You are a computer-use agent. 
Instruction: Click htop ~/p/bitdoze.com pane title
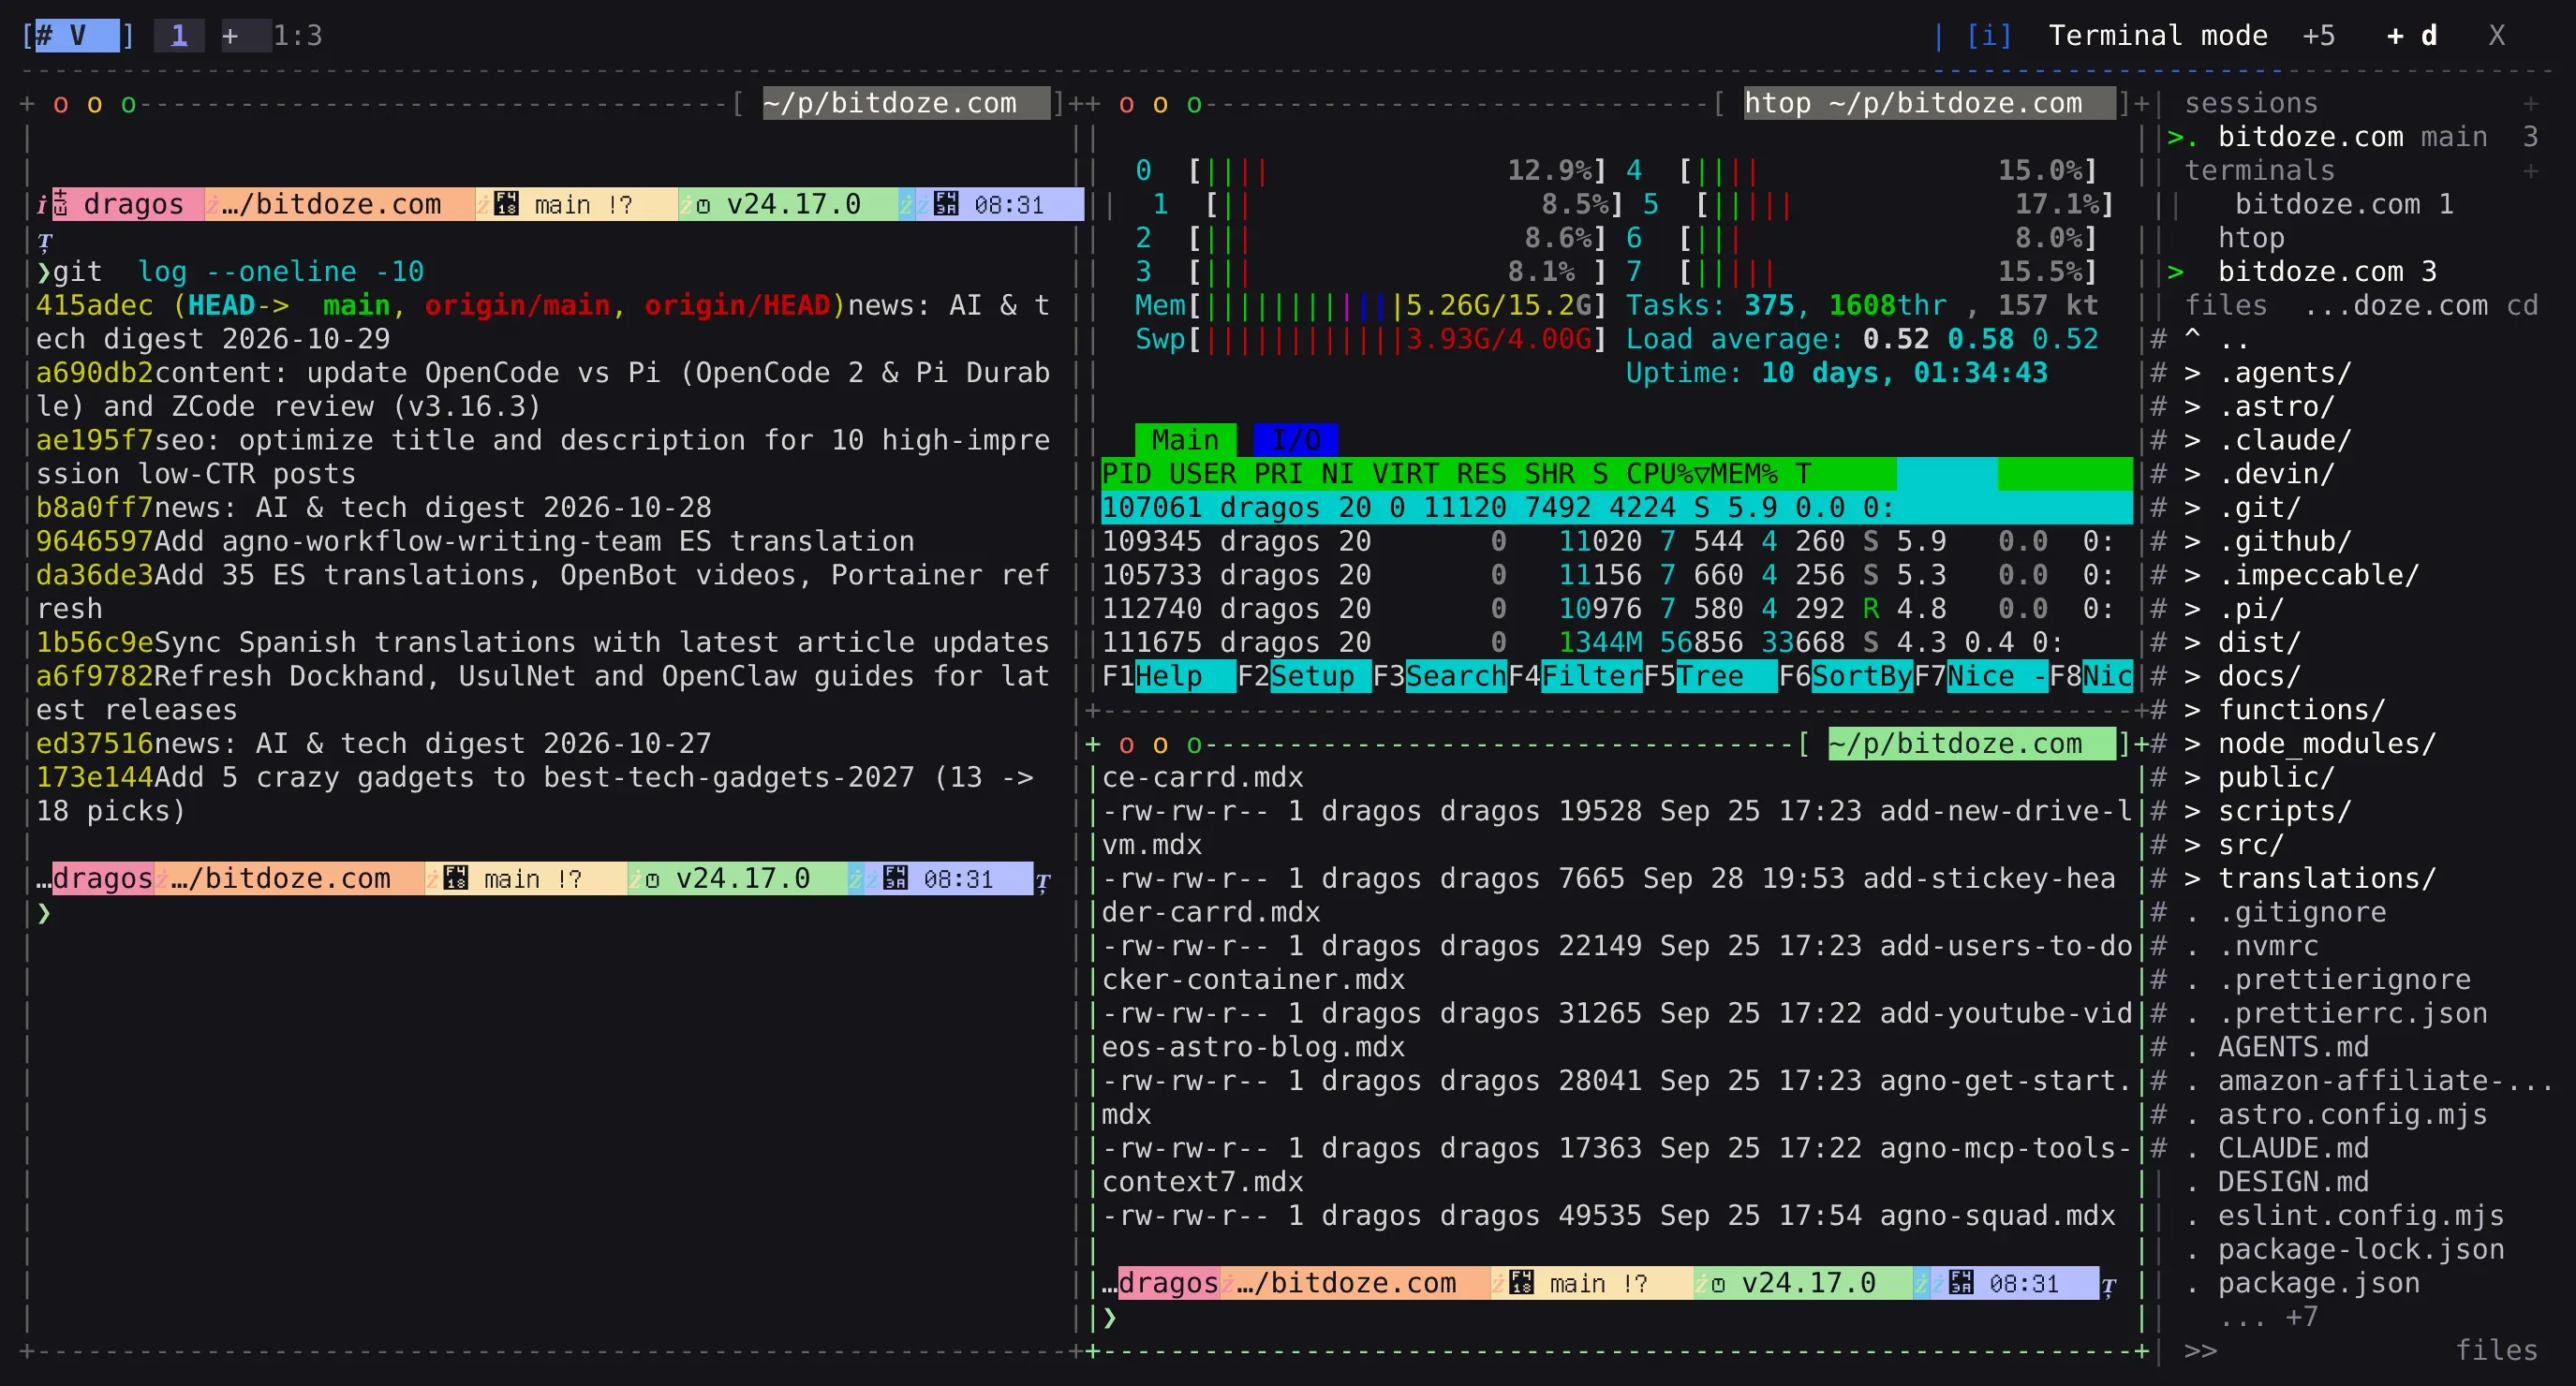pos(1930,103)
